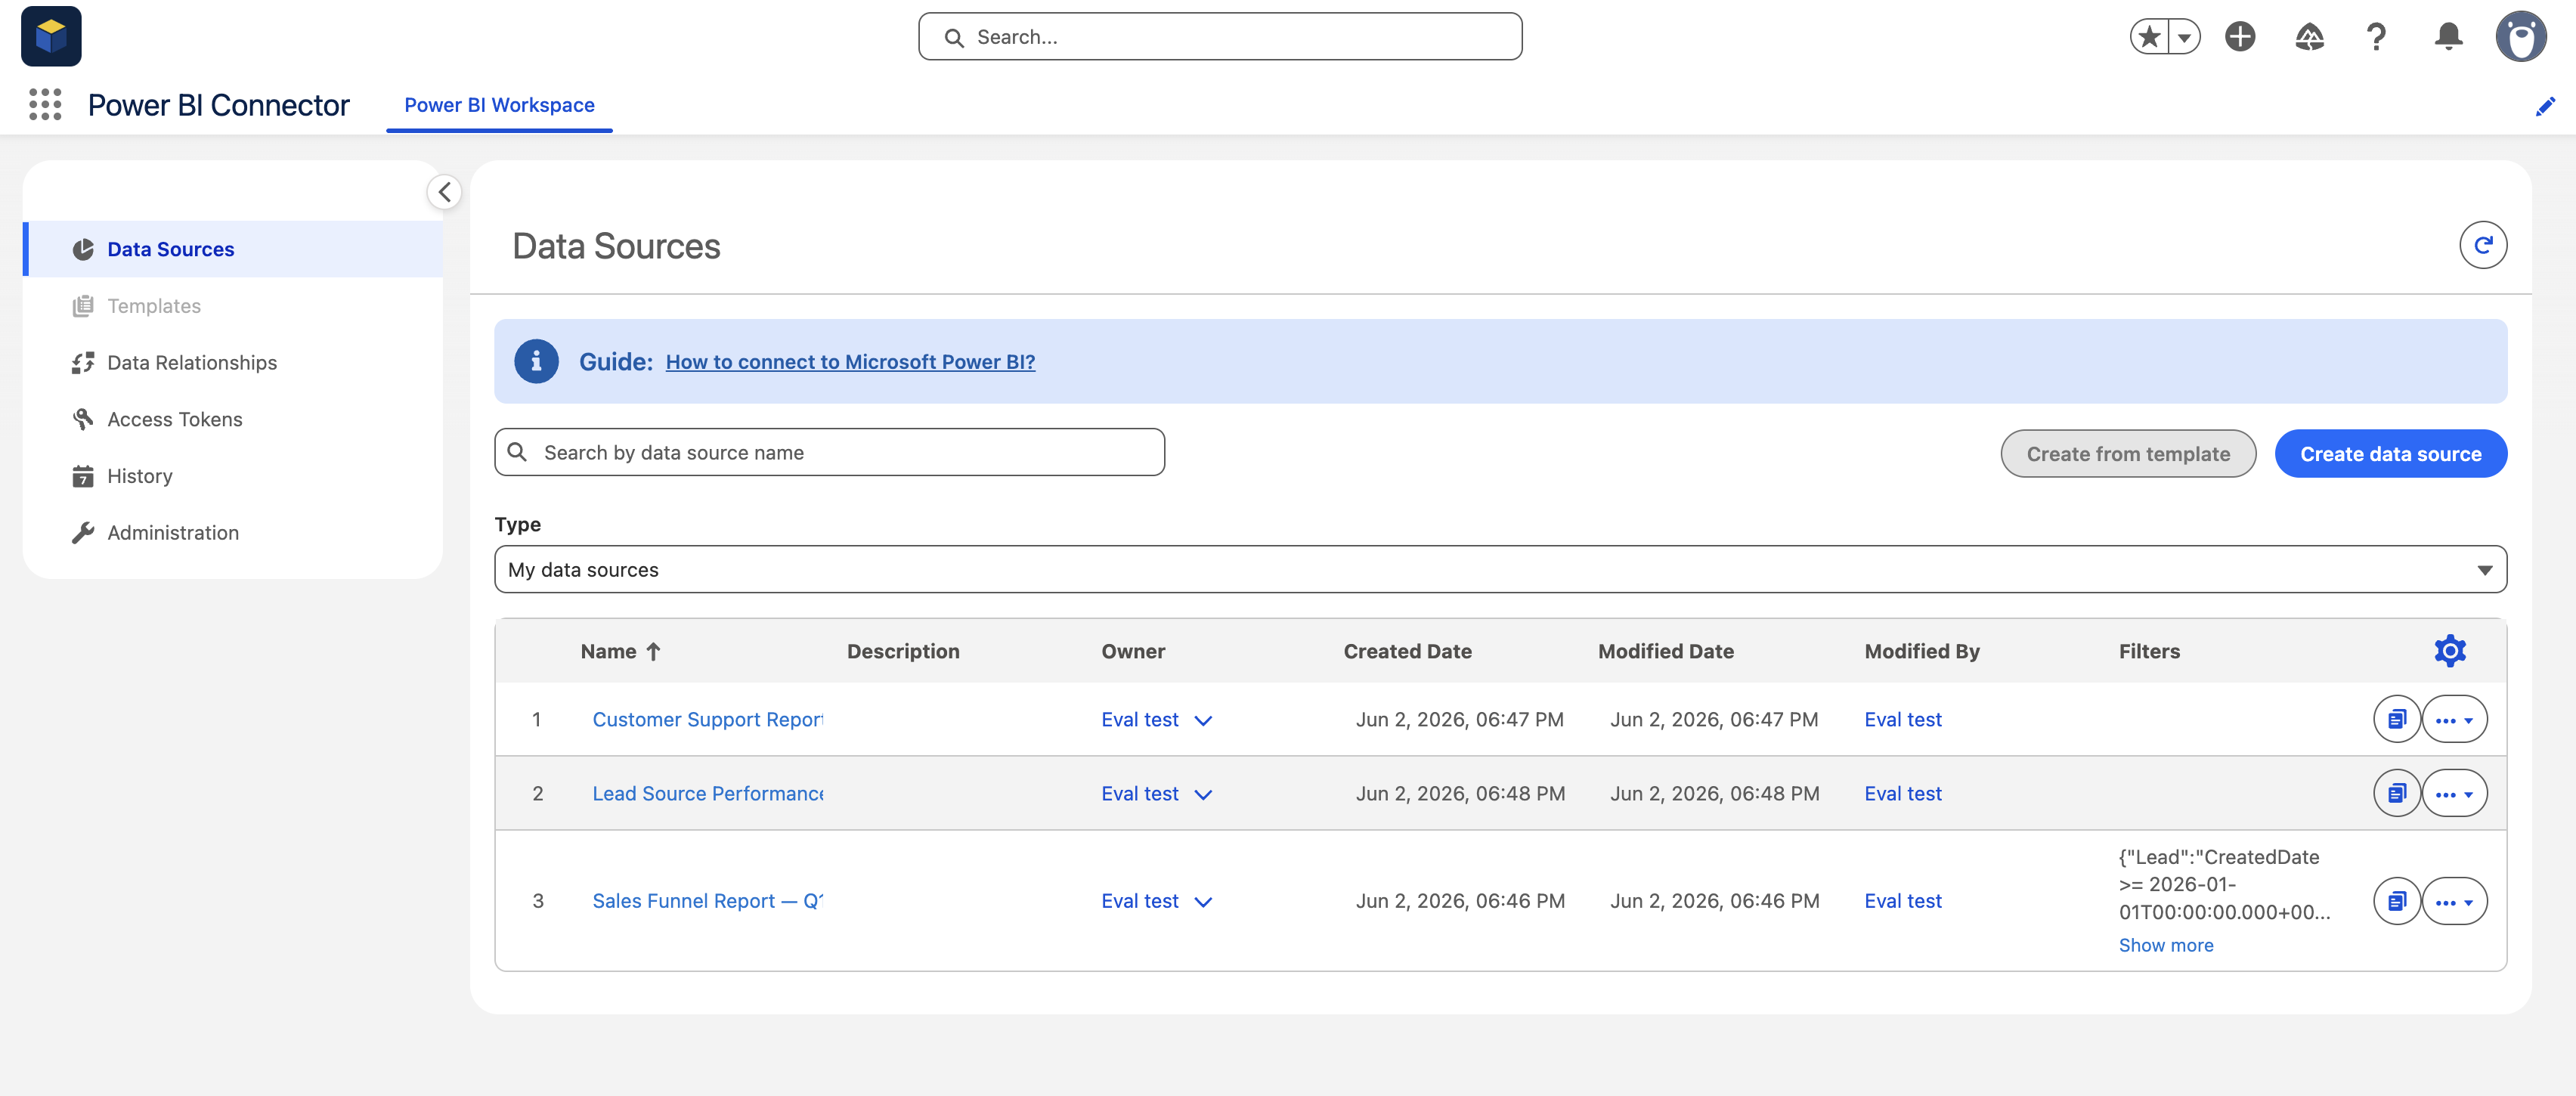2576x1096 pixels.
Task: Open Access Tokens in the sidebar
Action: coord(233,419)
